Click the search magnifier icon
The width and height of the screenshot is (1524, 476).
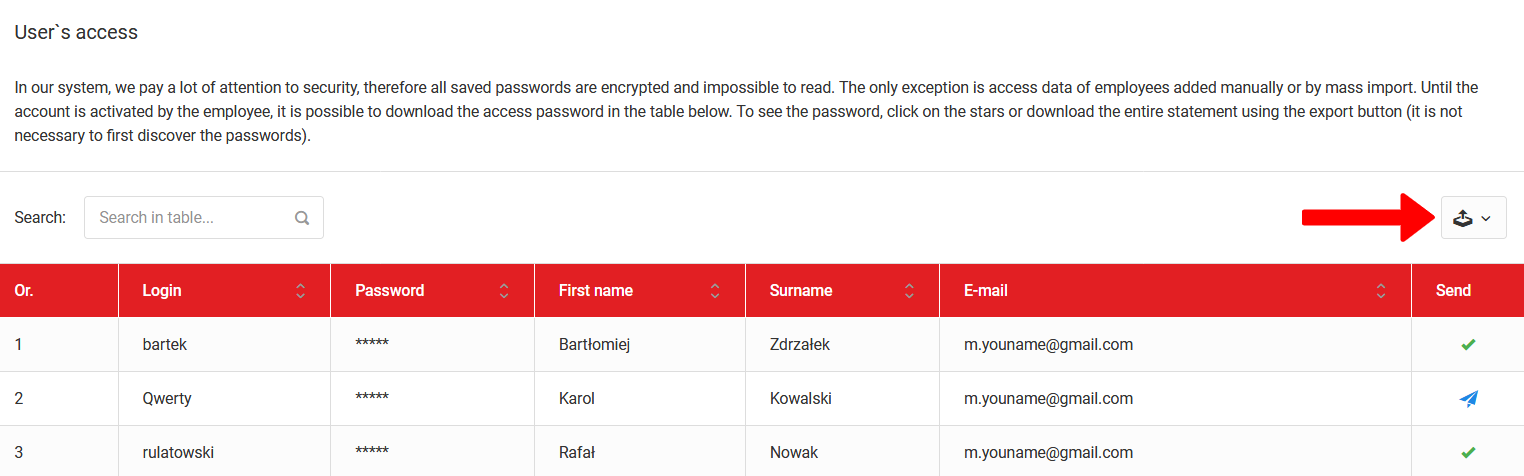[302, 218]
